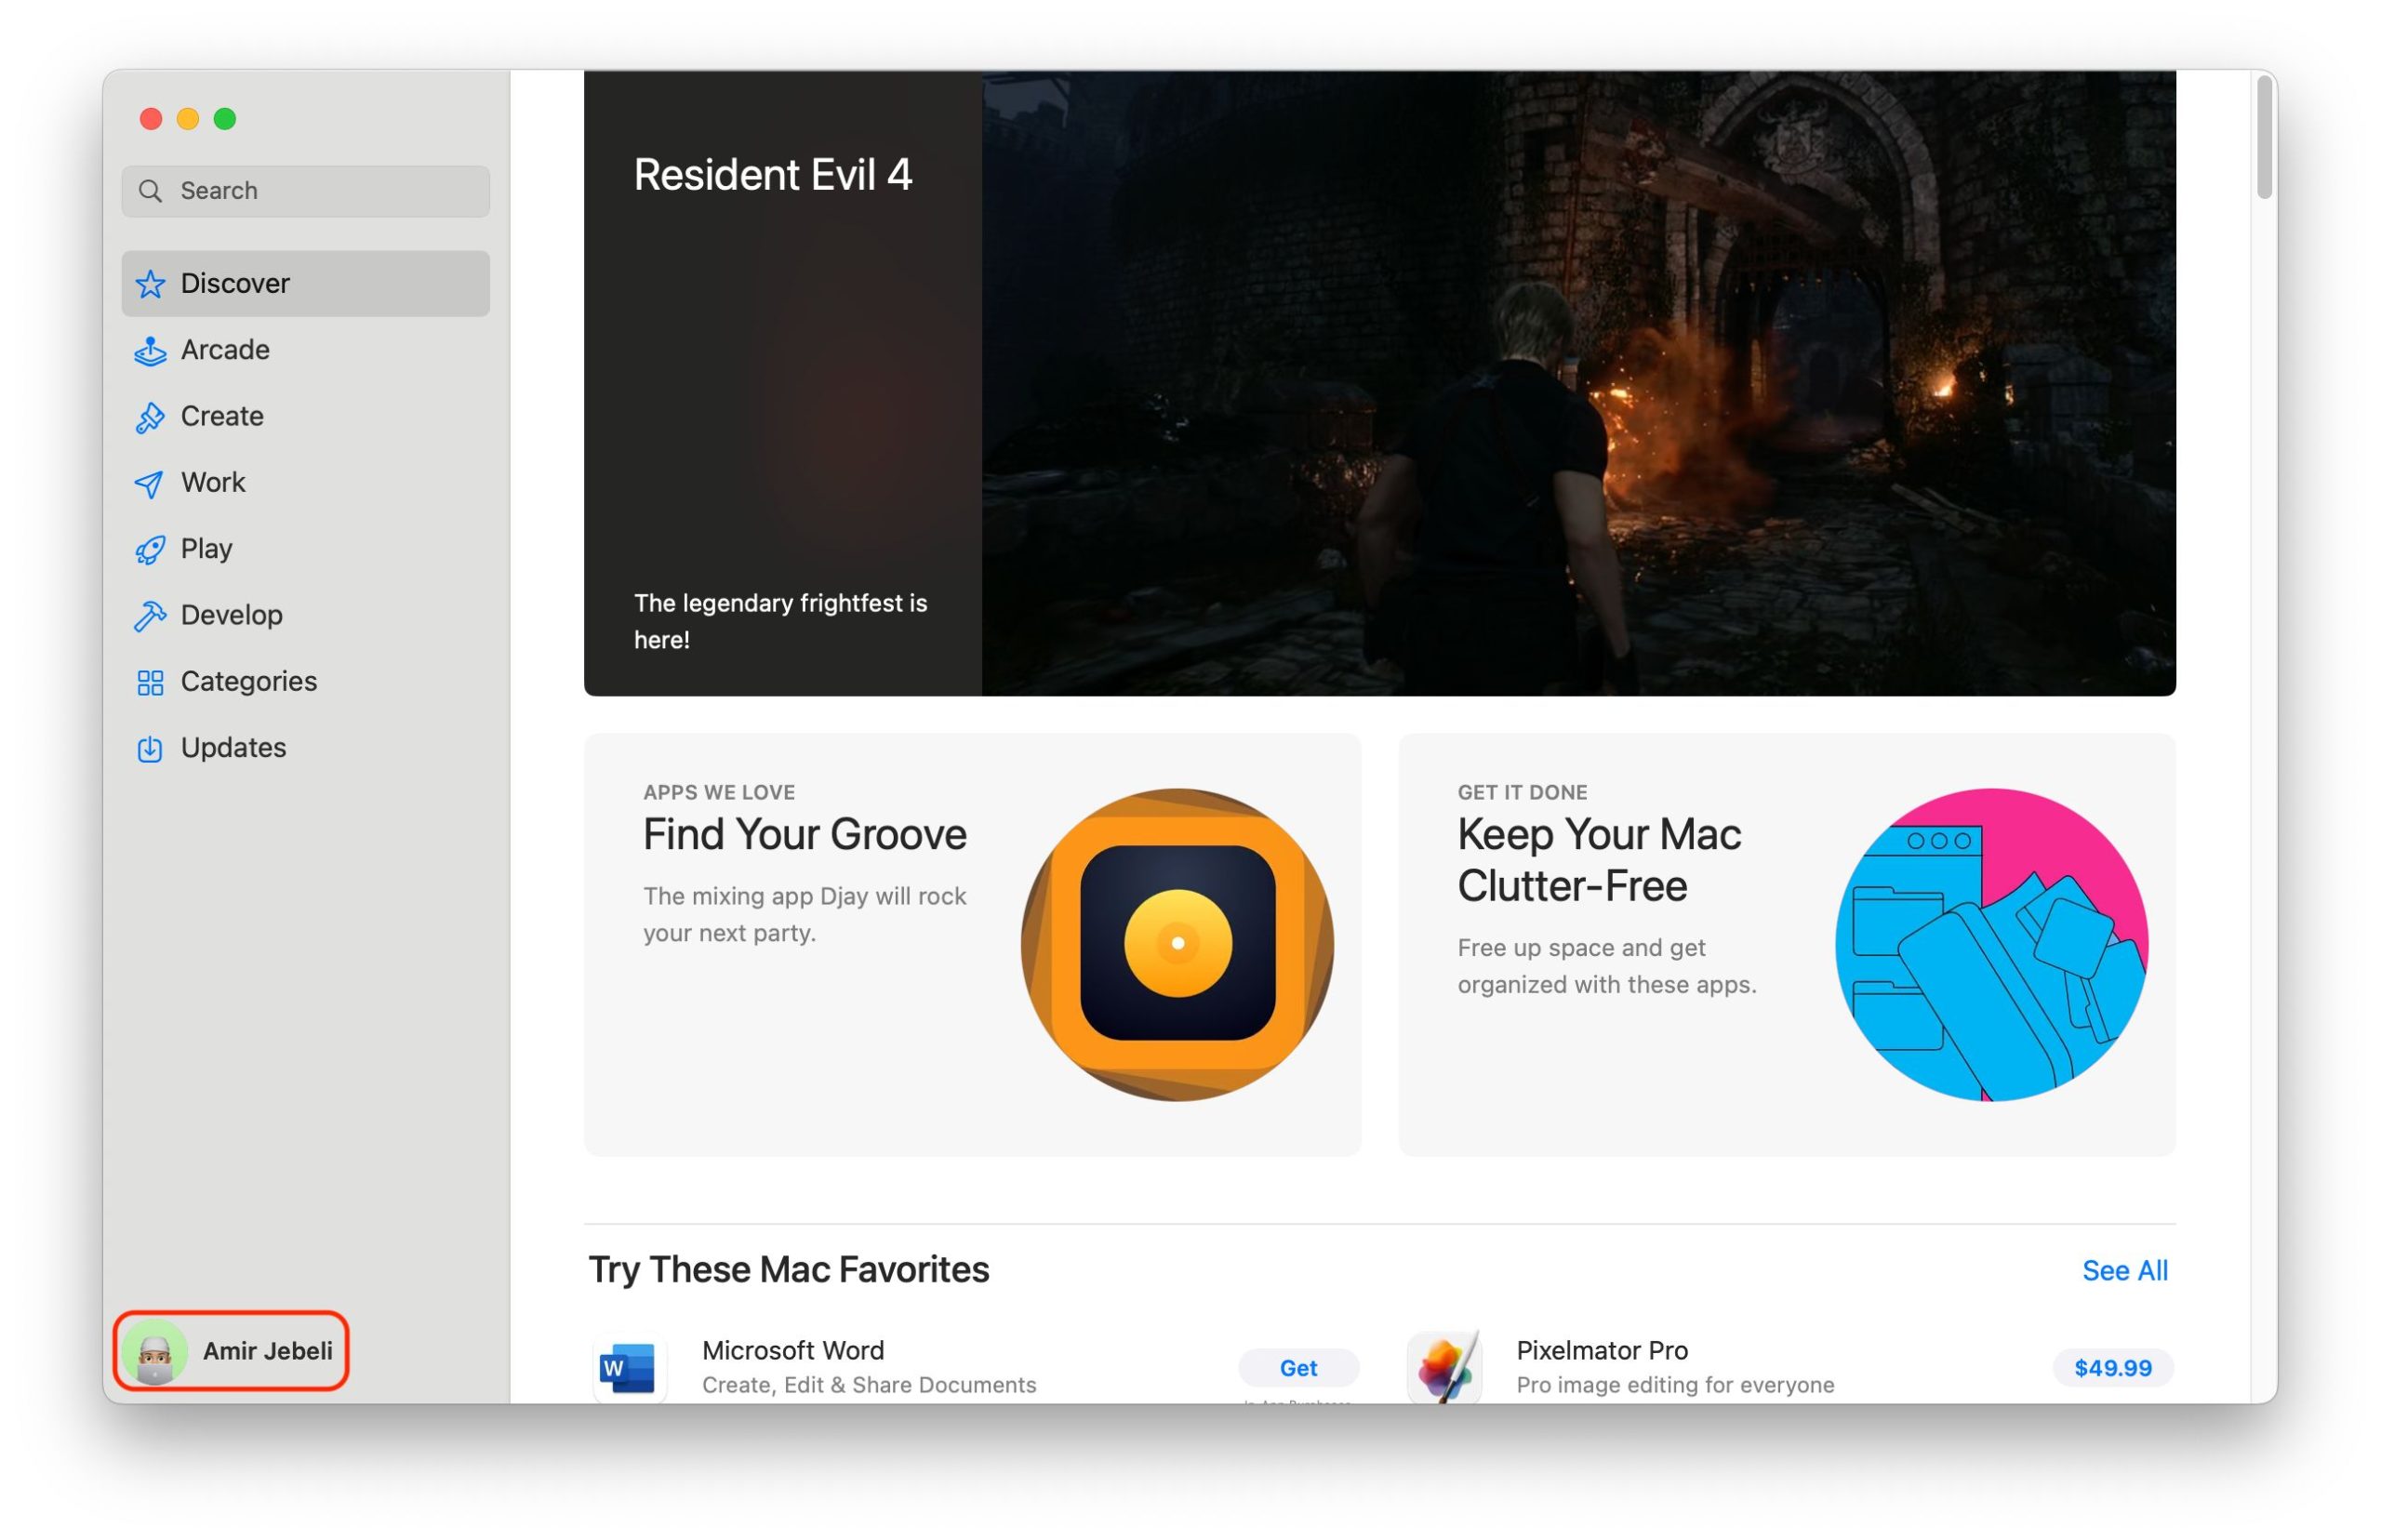Click the Play rocket icon
Viewport: 2381px width, 1540px height.
tap(150, 549)
